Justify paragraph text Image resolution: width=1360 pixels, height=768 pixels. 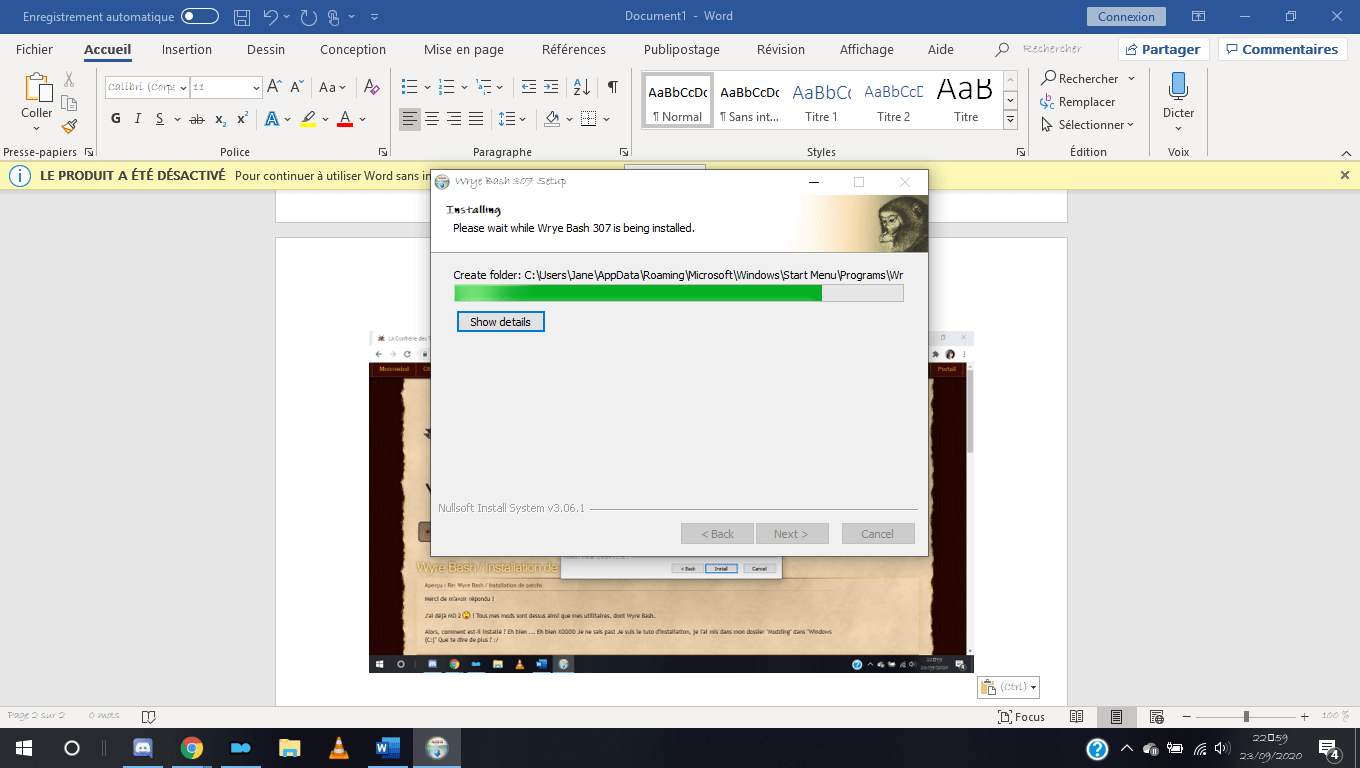click(476, 119)
